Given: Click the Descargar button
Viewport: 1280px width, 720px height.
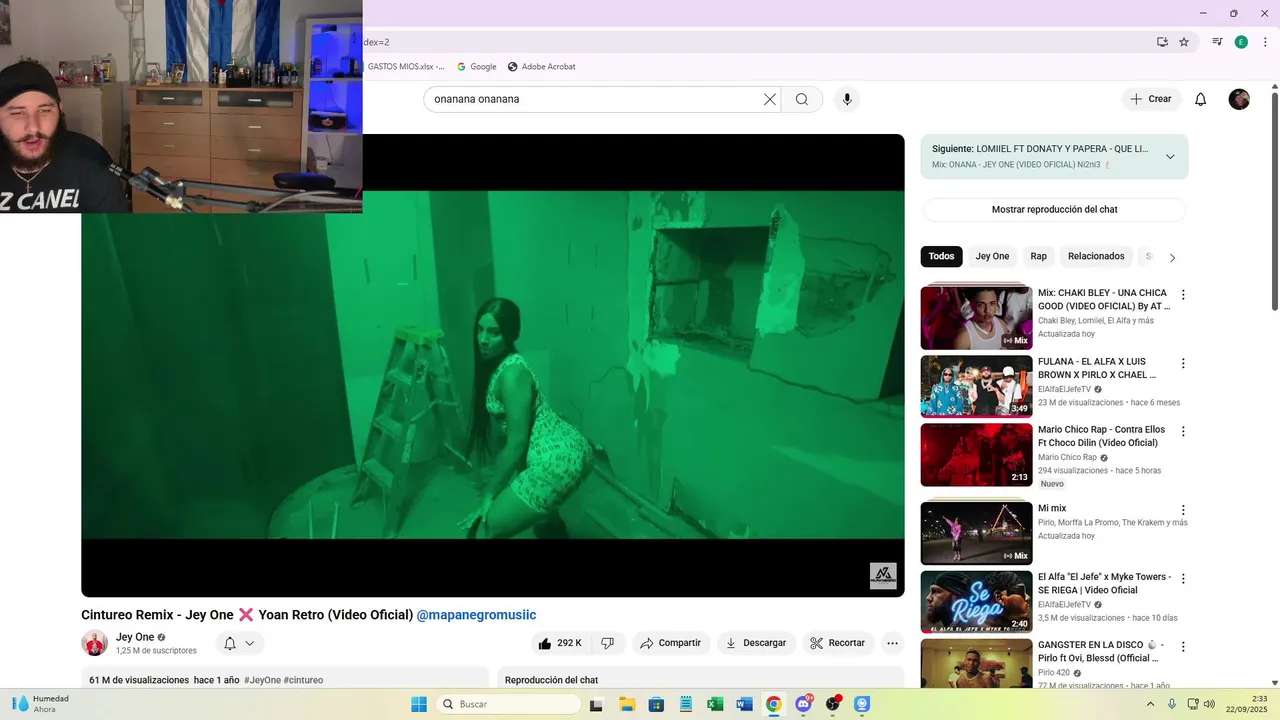Looking at the screenshot, I should coord(756,643).
